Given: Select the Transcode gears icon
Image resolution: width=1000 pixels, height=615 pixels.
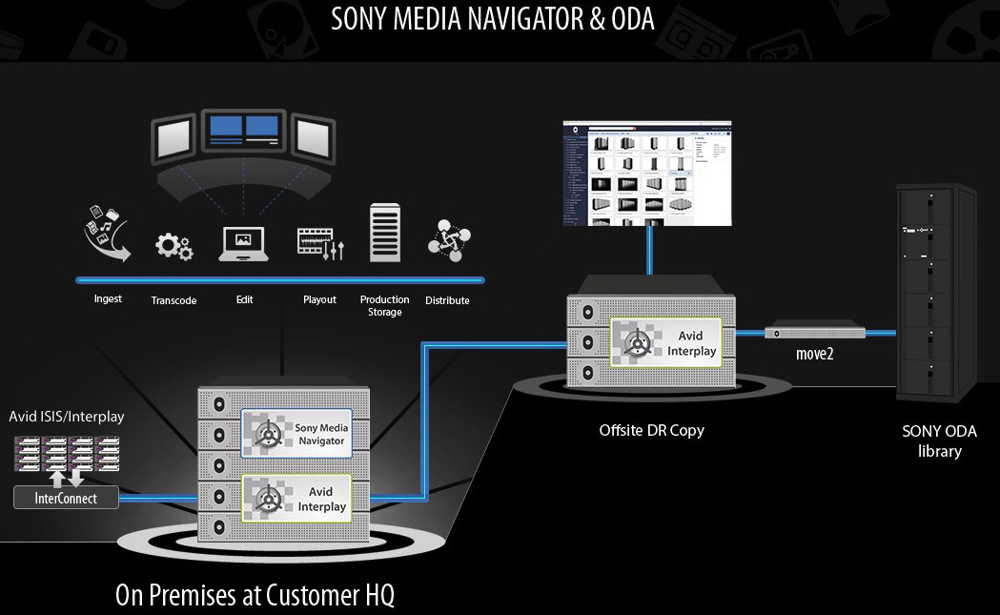Looking at the screenshot, I should tap(174, 246).
